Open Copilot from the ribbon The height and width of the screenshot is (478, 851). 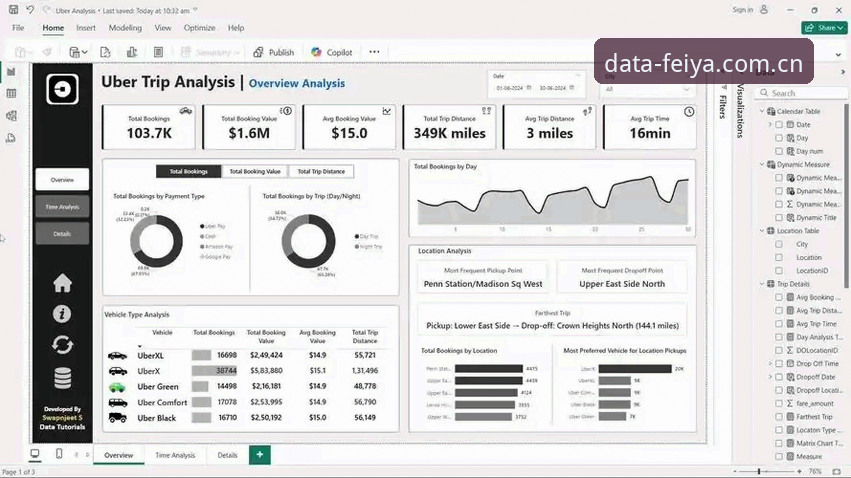(332, 52)
